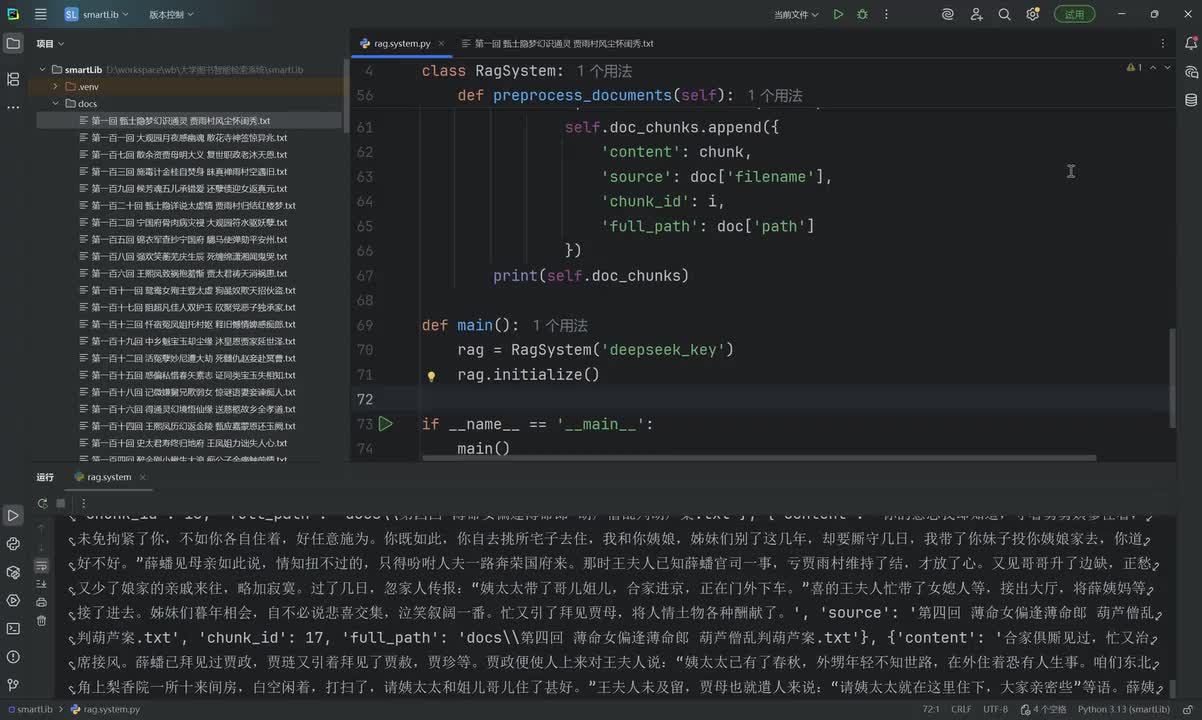Open Git version control tool window icon
This screenshot has height=720, width=1202.
(13, 684)
